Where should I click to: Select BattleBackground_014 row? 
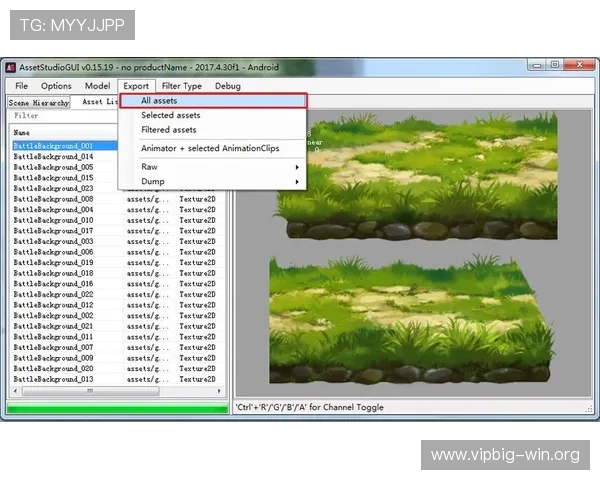pos(65,157)
